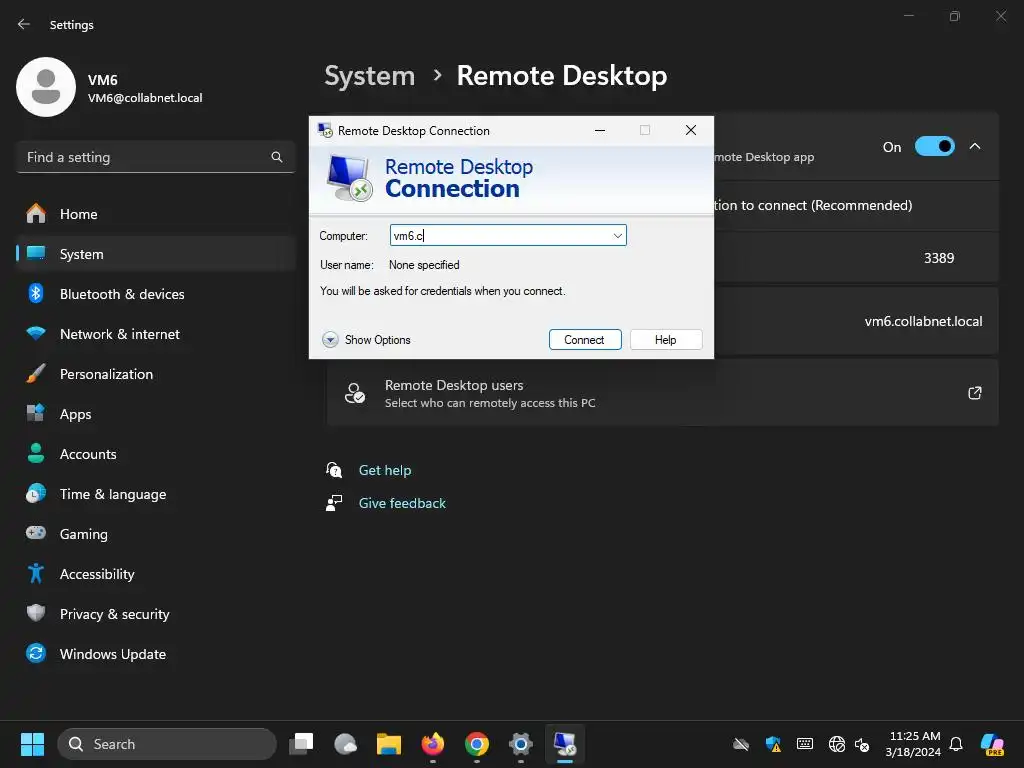Open the VM6 user profile picture

[46, 87]
